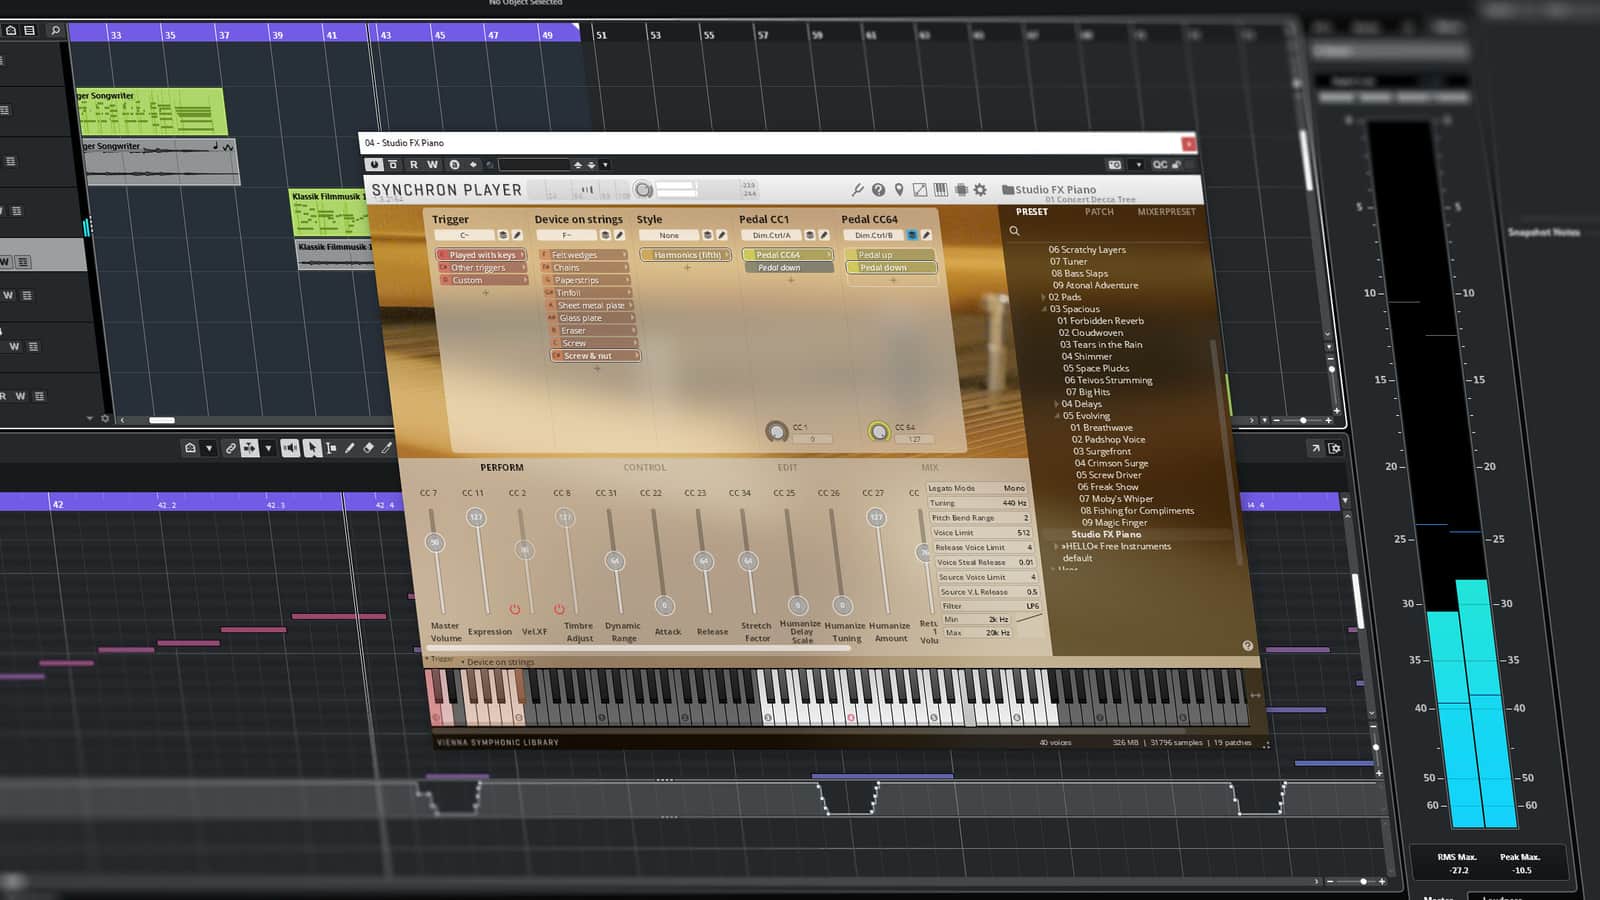
Task: Click the wrench tool icon
Action: coord(857,190)
